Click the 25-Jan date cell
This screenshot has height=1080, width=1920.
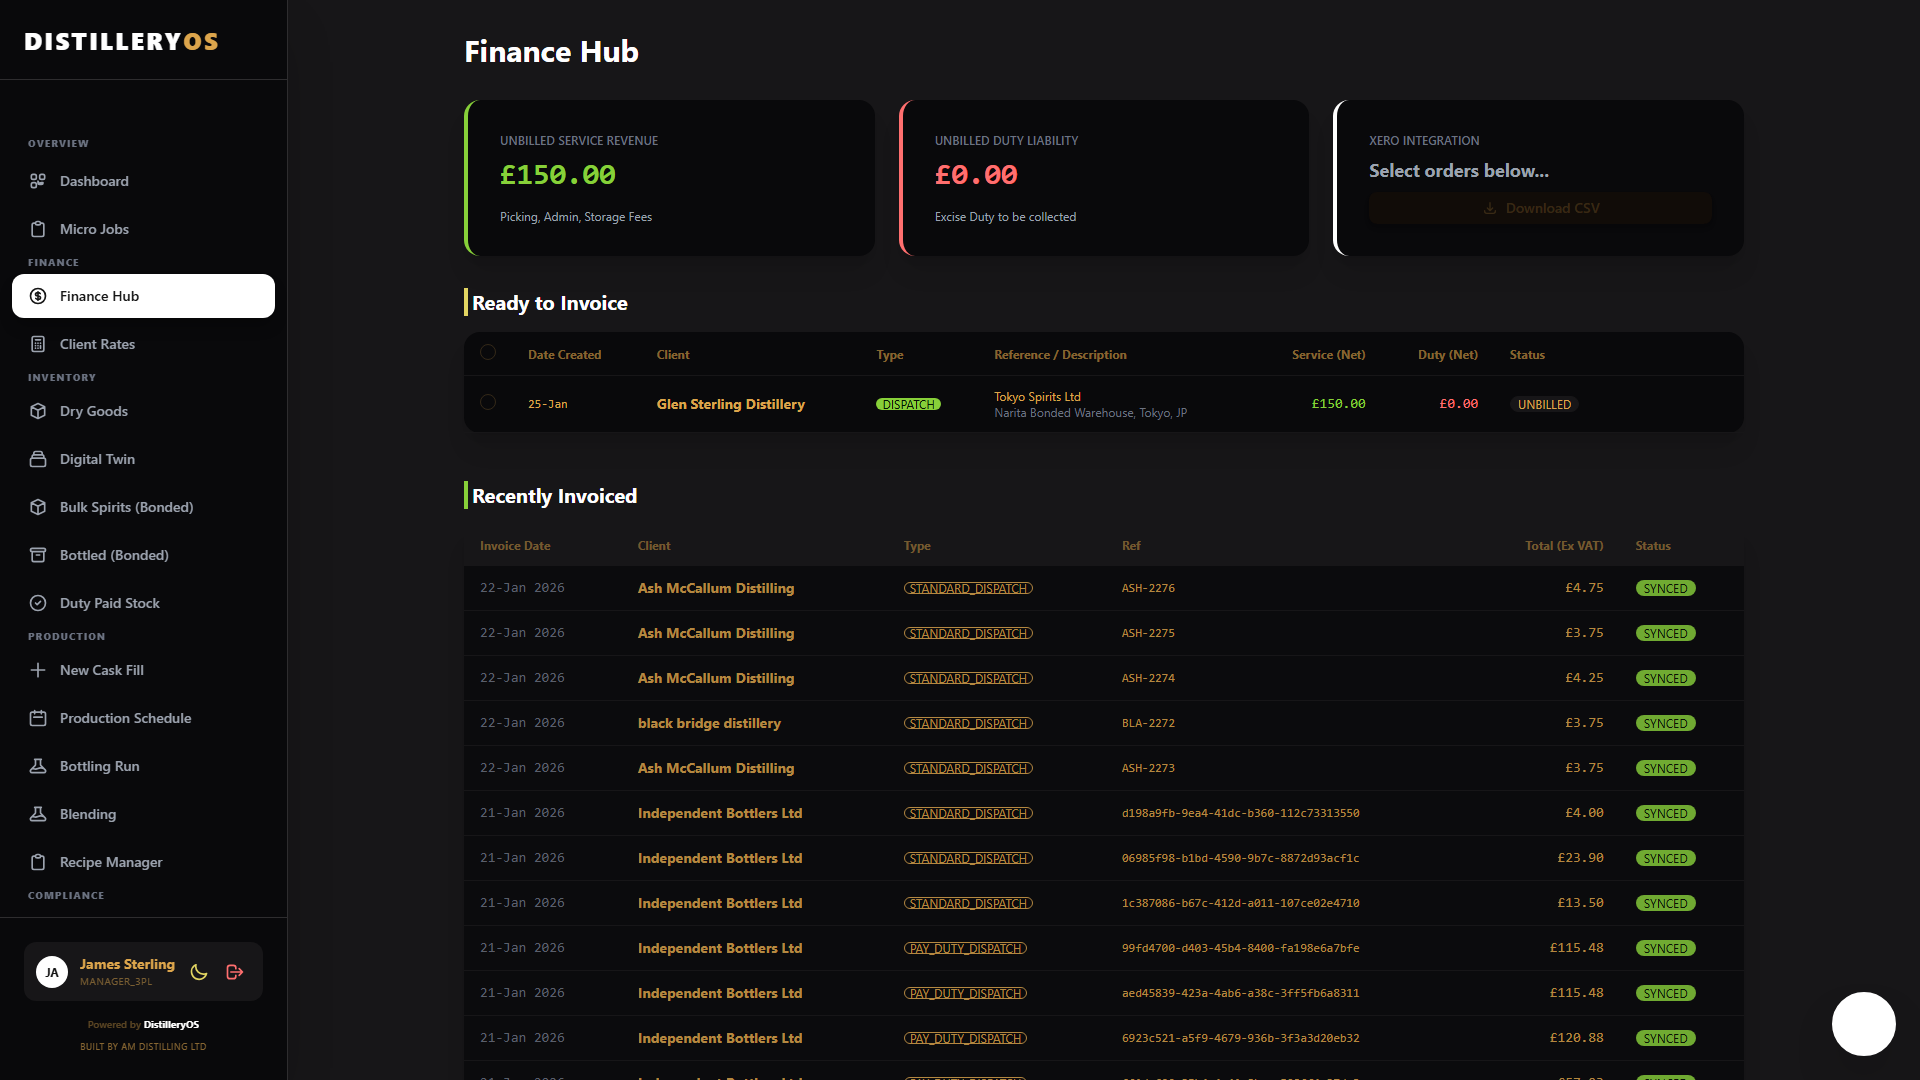coord(547,404)
